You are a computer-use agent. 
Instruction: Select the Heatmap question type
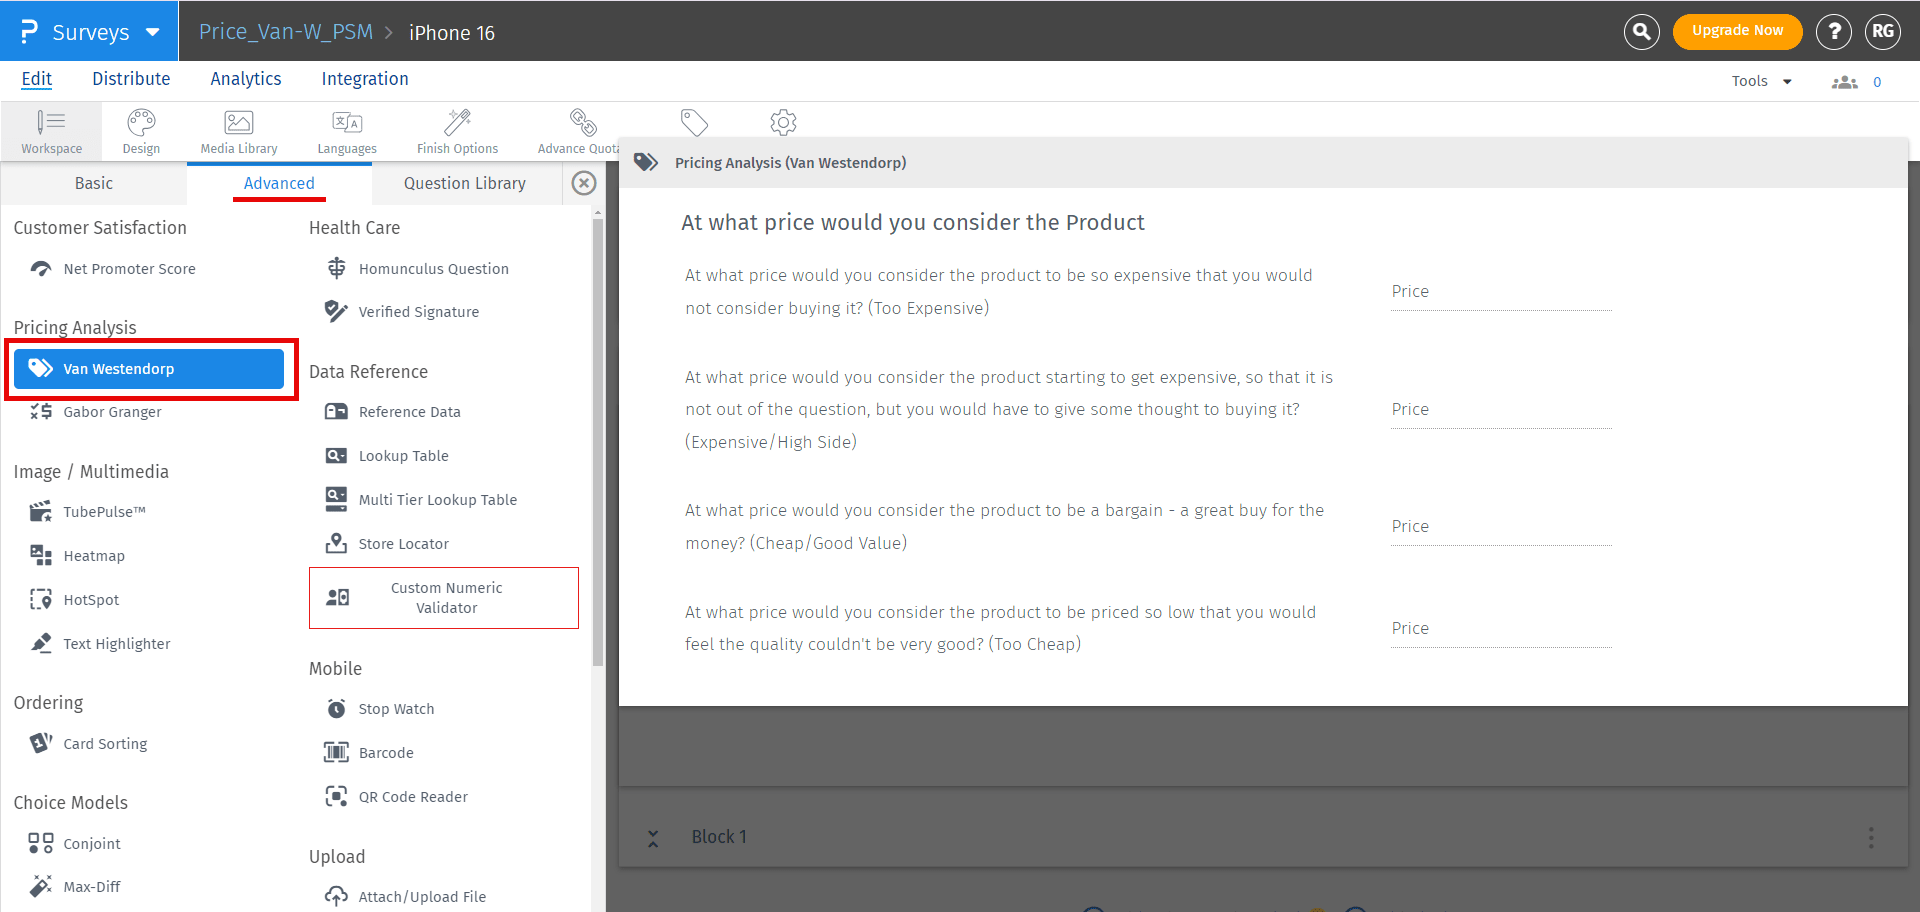tap(94, 555)
